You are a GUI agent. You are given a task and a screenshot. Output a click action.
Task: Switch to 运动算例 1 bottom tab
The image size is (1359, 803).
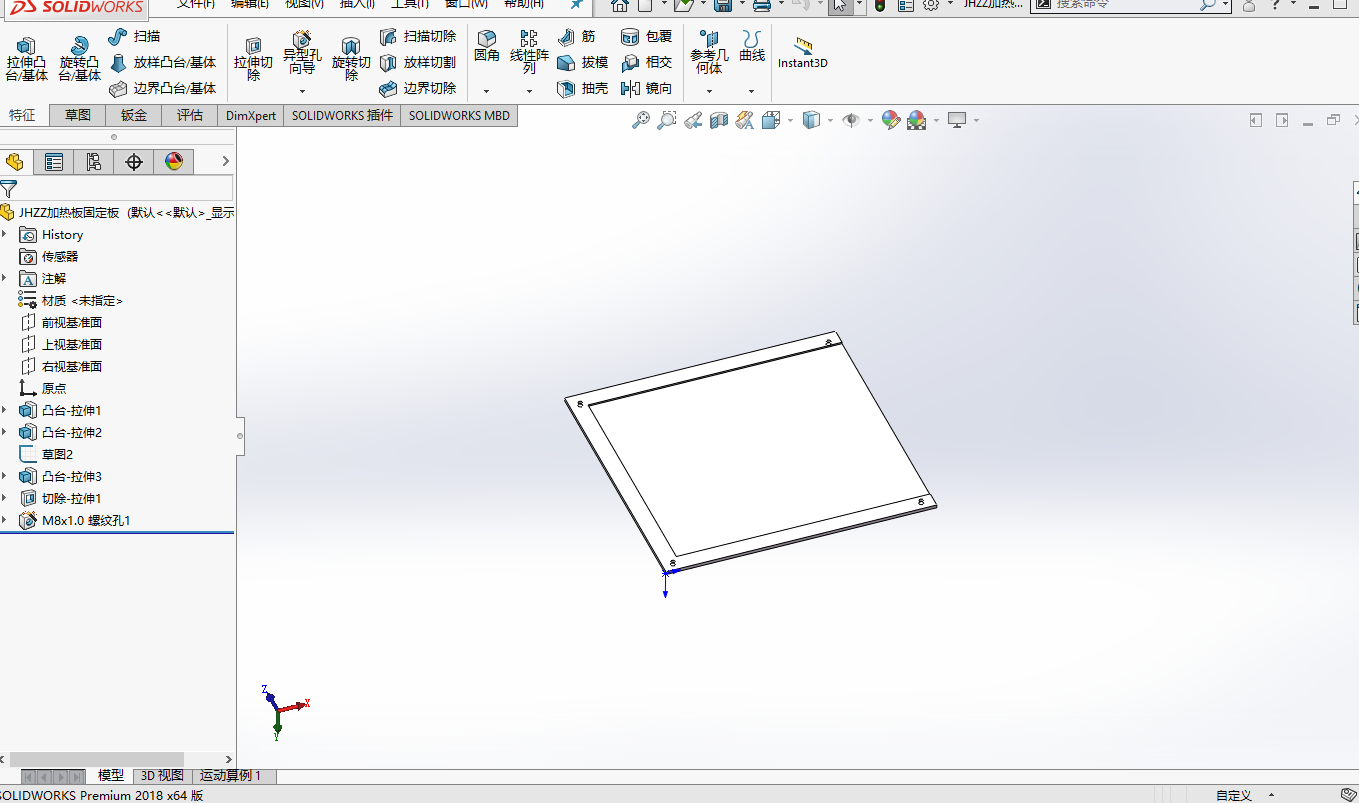(230, 776)
